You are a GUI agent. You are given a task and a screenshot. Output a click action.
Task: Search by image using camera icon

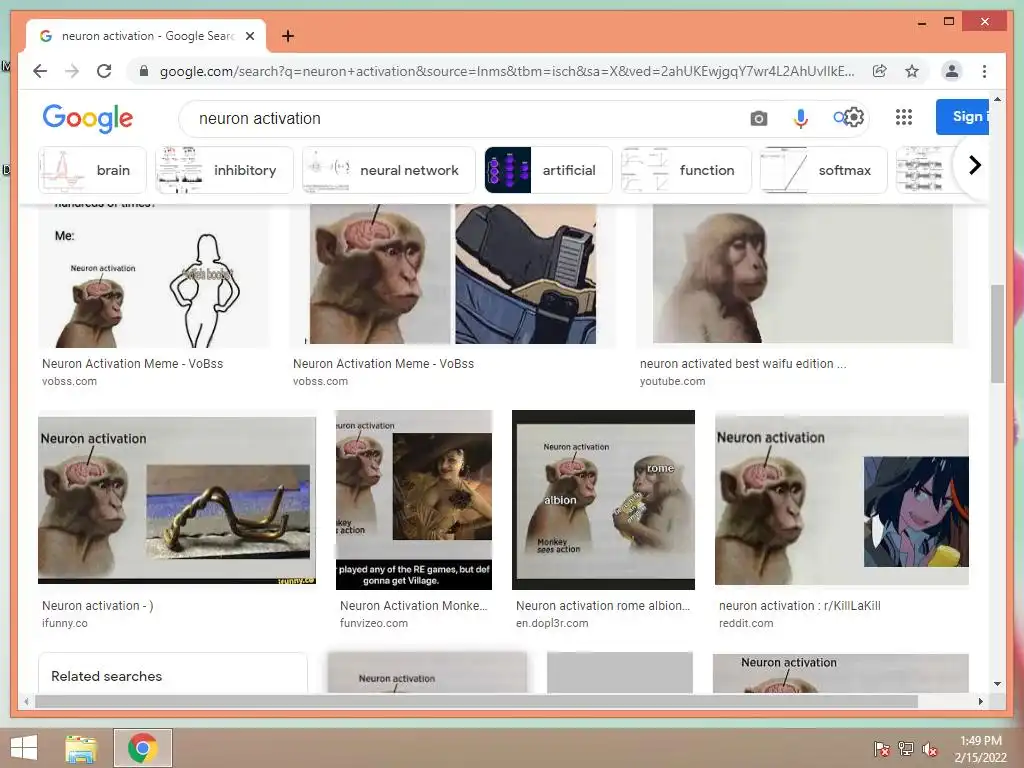pyautogui.click(x=758, y=118)
